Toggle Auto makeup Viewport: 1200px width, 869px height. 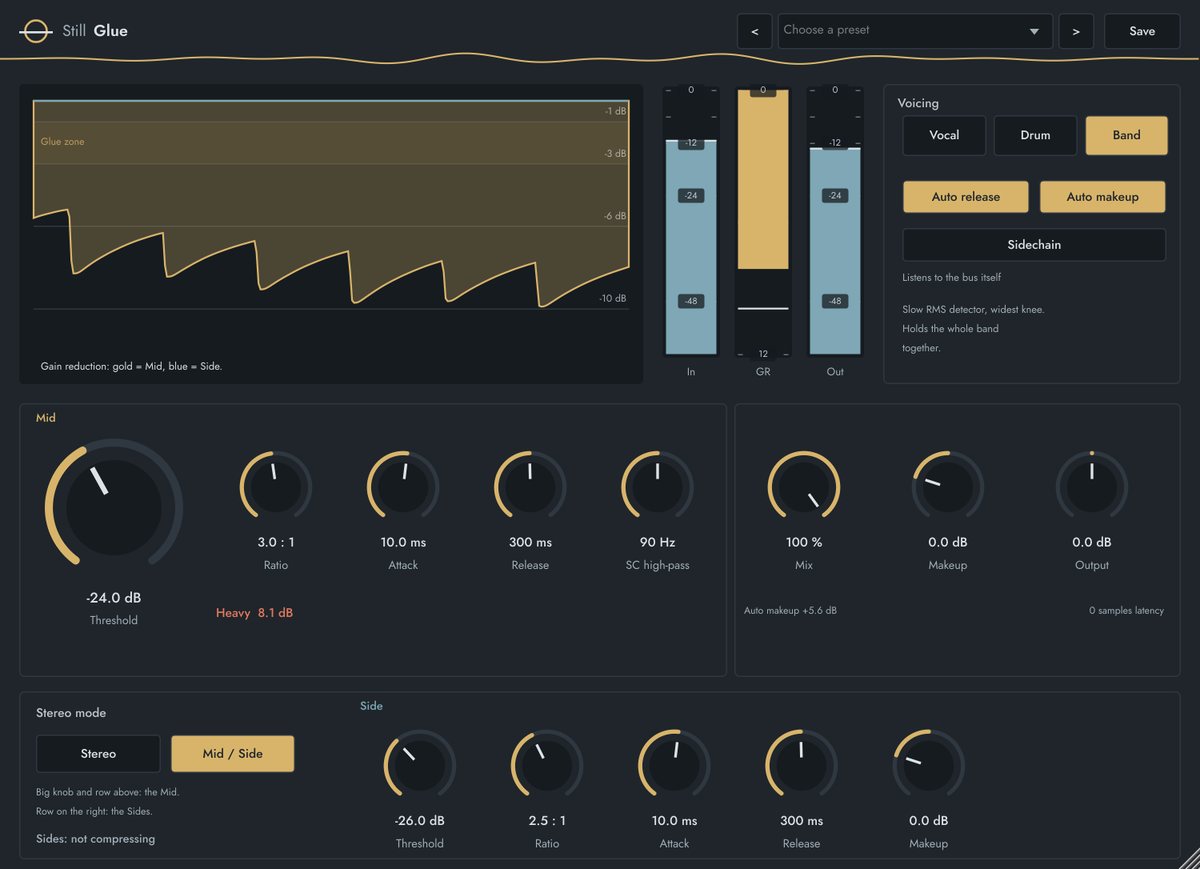coord(1102,197)
